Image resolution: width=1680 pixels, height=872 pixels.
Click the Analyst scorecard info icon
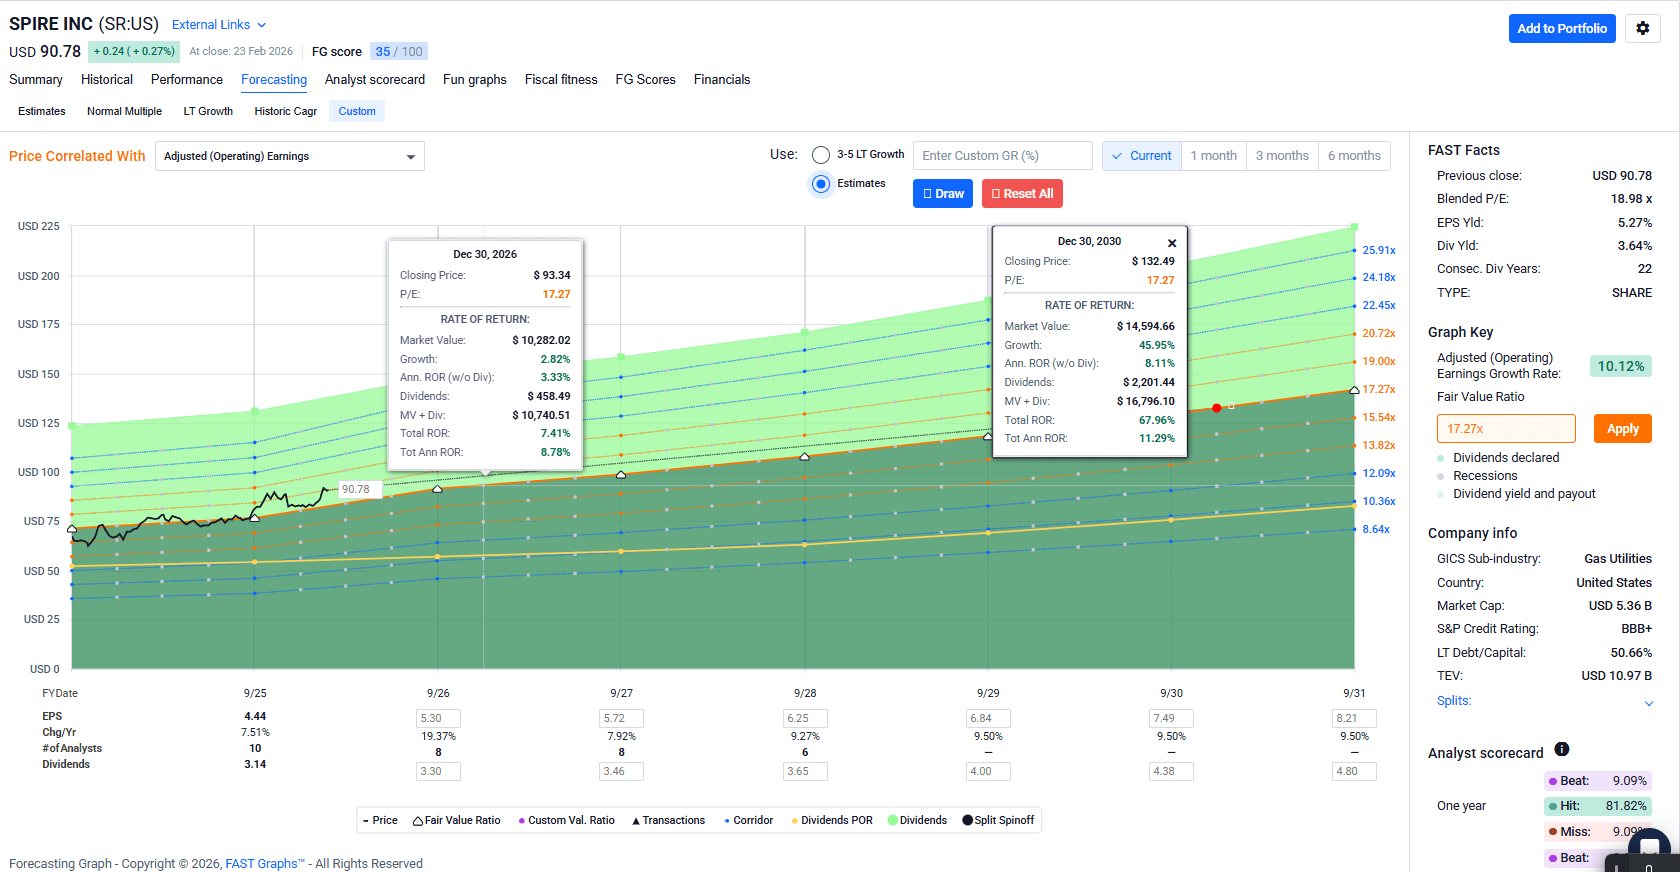pos(1562,750)
